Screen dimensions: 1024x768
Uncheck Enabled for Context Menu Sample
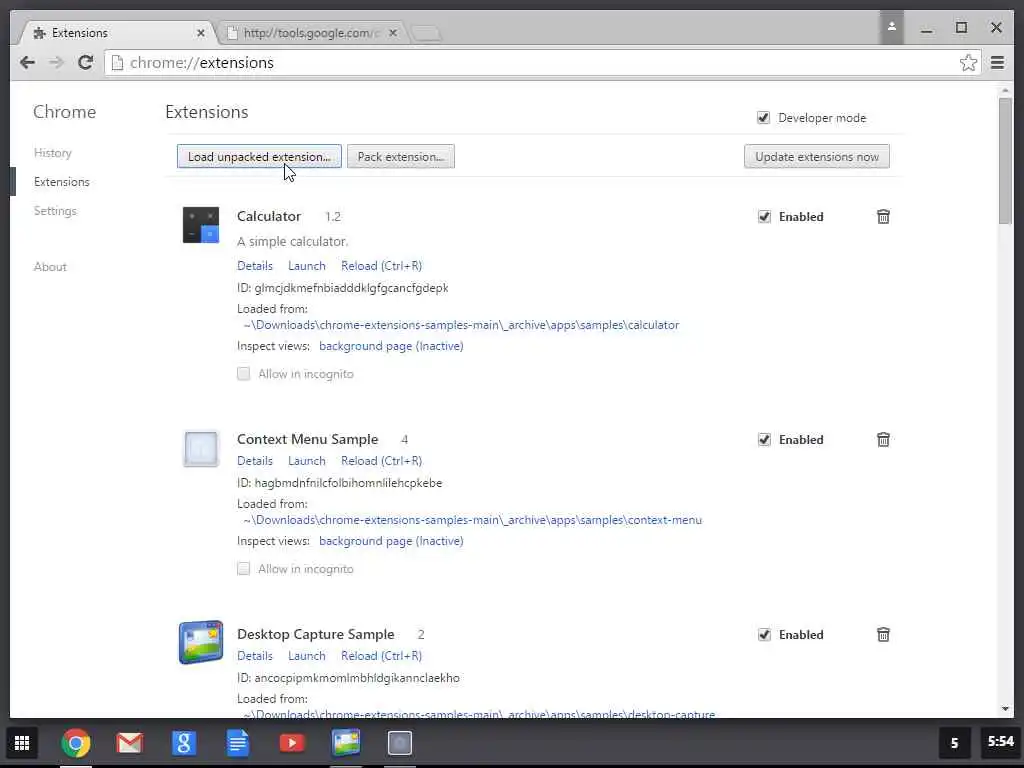point(764,440)
